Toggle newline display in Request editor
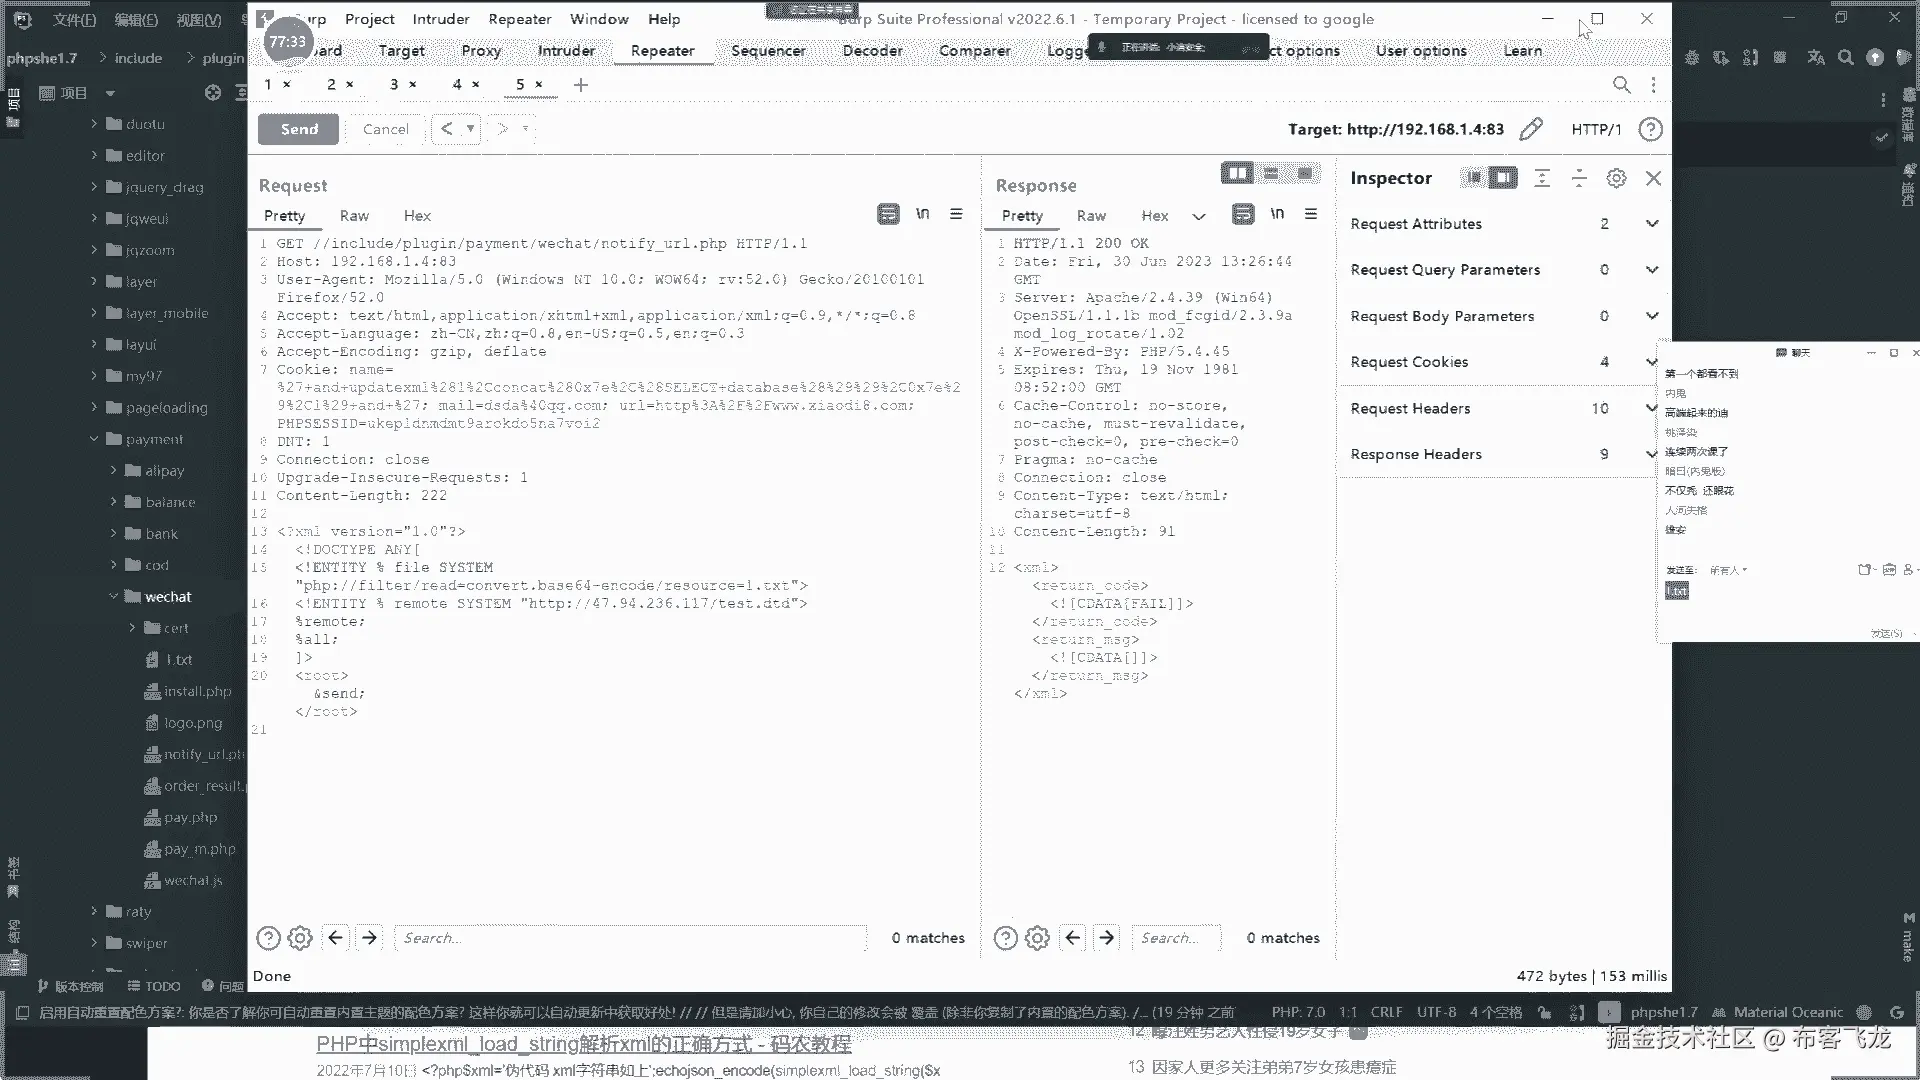Viewport: 1920px width, 1080px height. 922,214
